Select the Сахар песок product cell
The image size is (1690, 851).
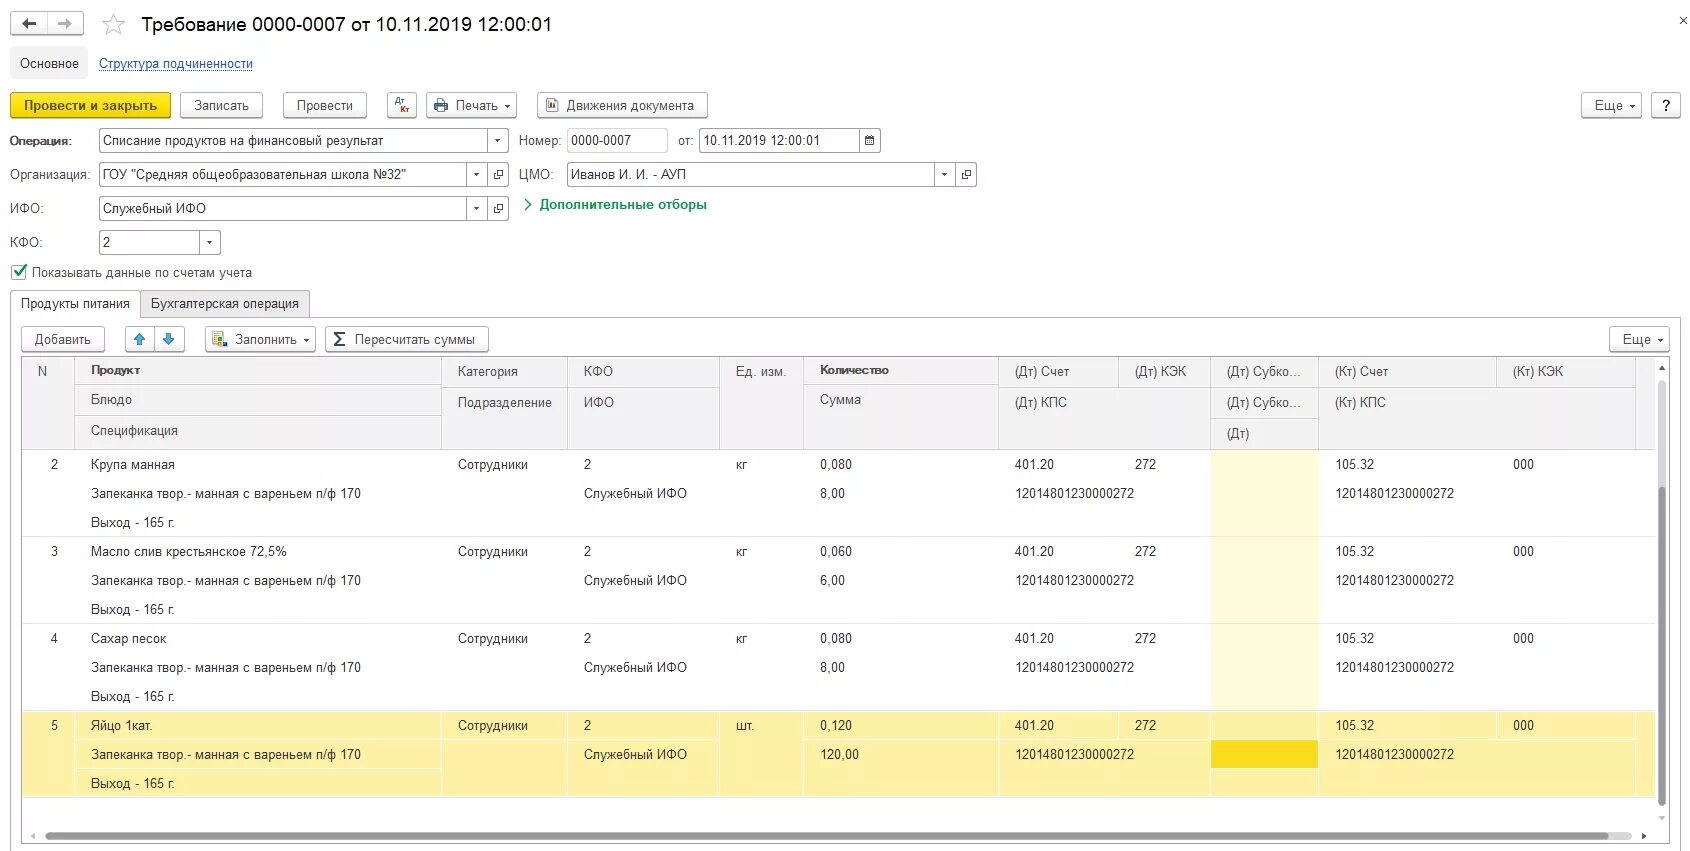[259, 639]
